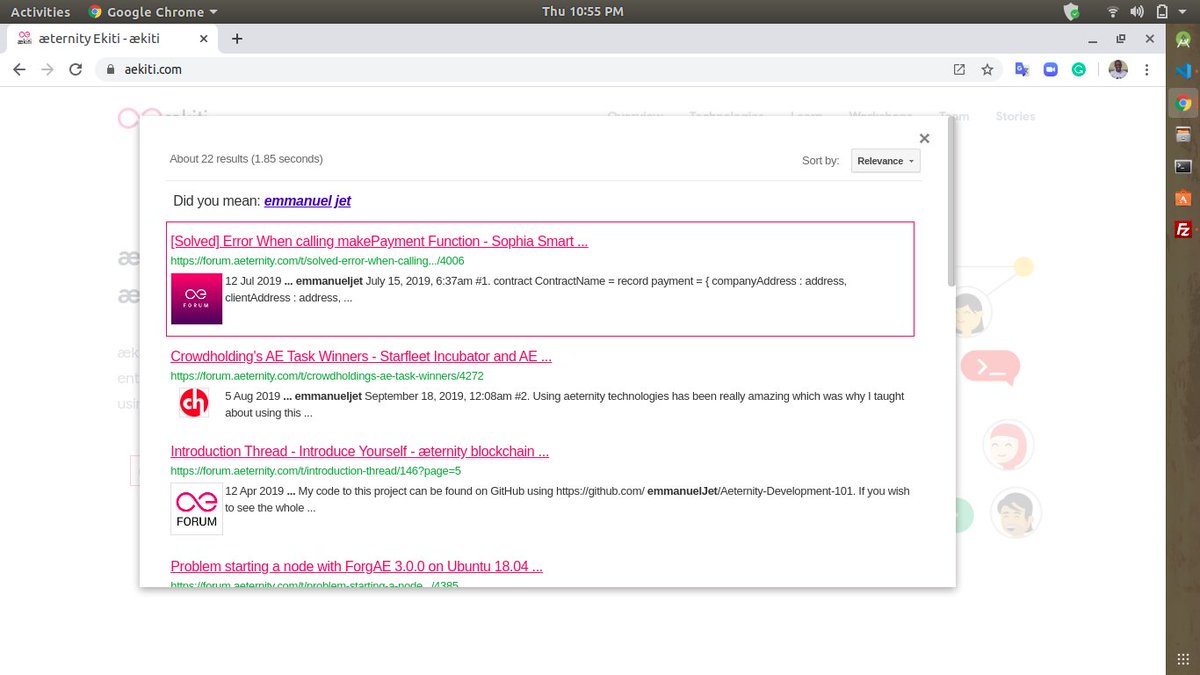Viewport: 1200px width, 675px height.
Task: Close the search results overlay
Action: (x=924, y=139)
